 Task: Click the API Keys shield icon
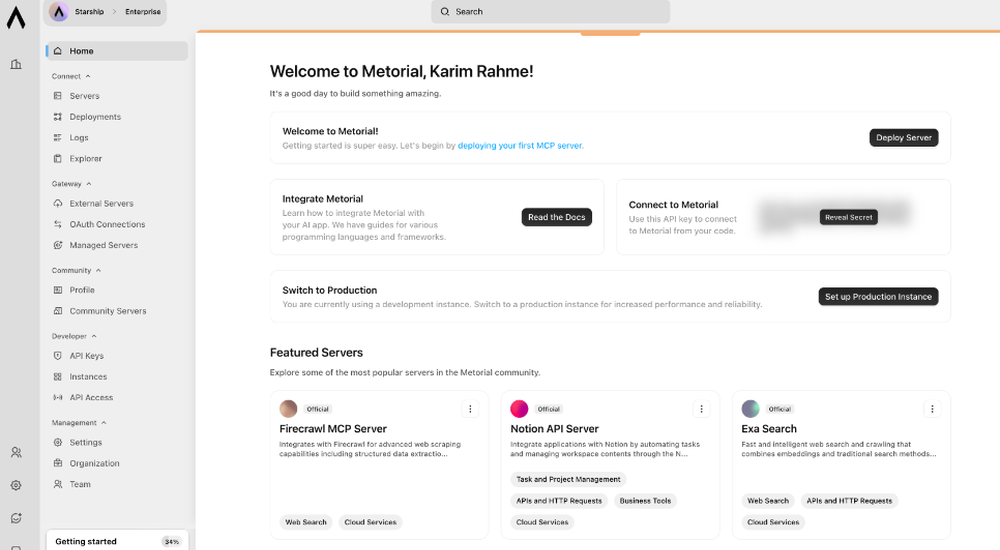(x=58, y=355)
